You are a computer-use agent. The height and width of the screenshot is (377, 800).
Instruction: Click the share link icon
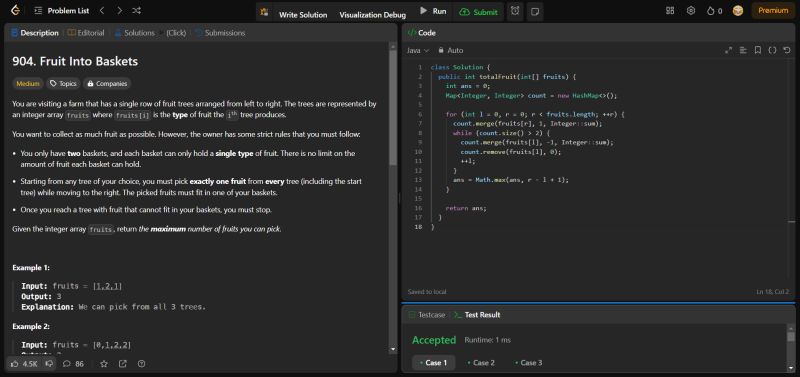(122, 364)
